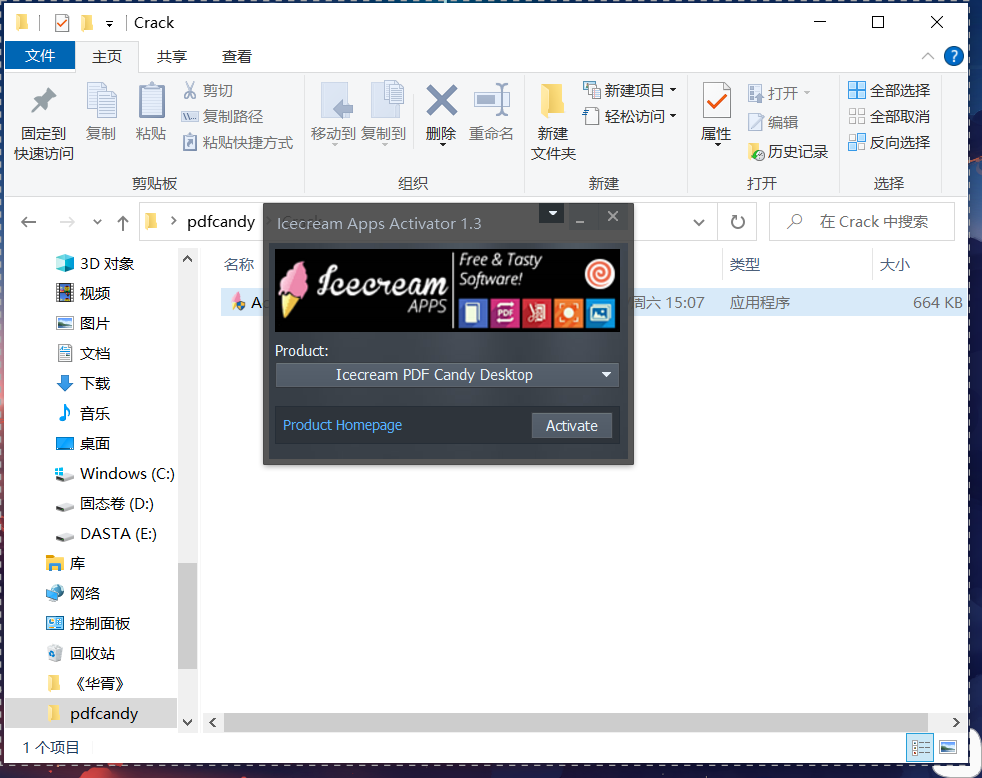The width and height of the screenshot is (982, 778).
Task: Select Desktop (桌面) in sidebar
Action: click(84, 443)
